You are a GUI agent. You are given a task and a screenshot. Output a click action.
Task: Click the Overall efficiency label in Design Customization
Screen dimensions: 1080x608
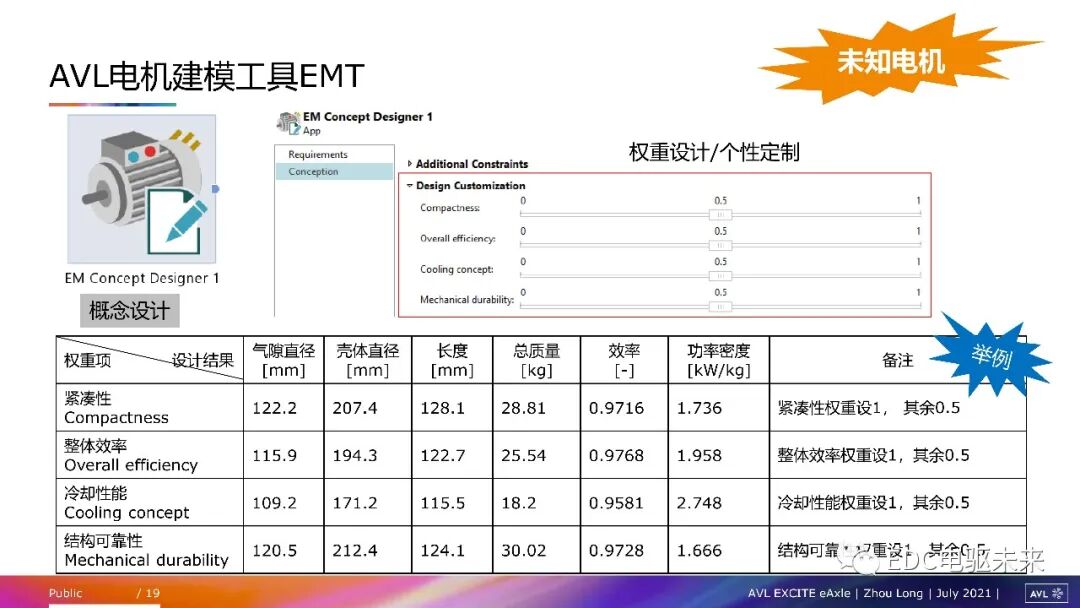[457, 238]
